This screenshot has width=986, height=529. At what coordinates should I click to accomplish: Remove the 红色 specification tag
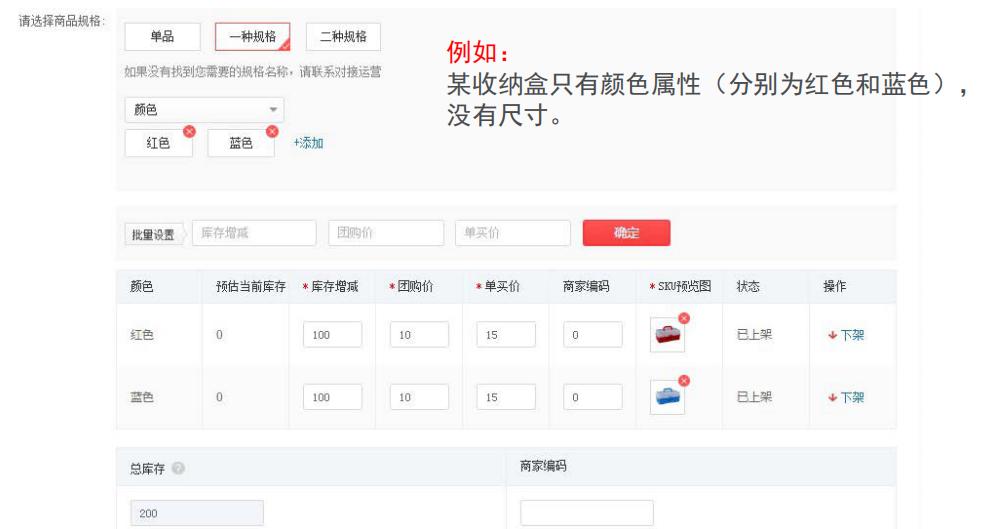point(189,131)
